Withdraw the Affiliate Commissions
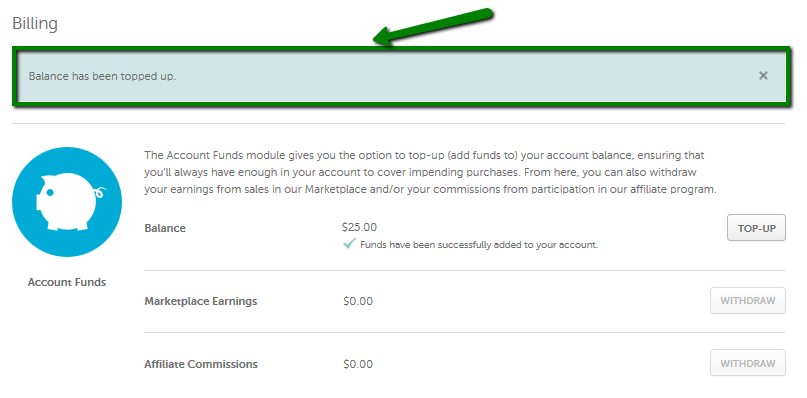This screenshot has width=807, height=398. click(x=748, y=363)
